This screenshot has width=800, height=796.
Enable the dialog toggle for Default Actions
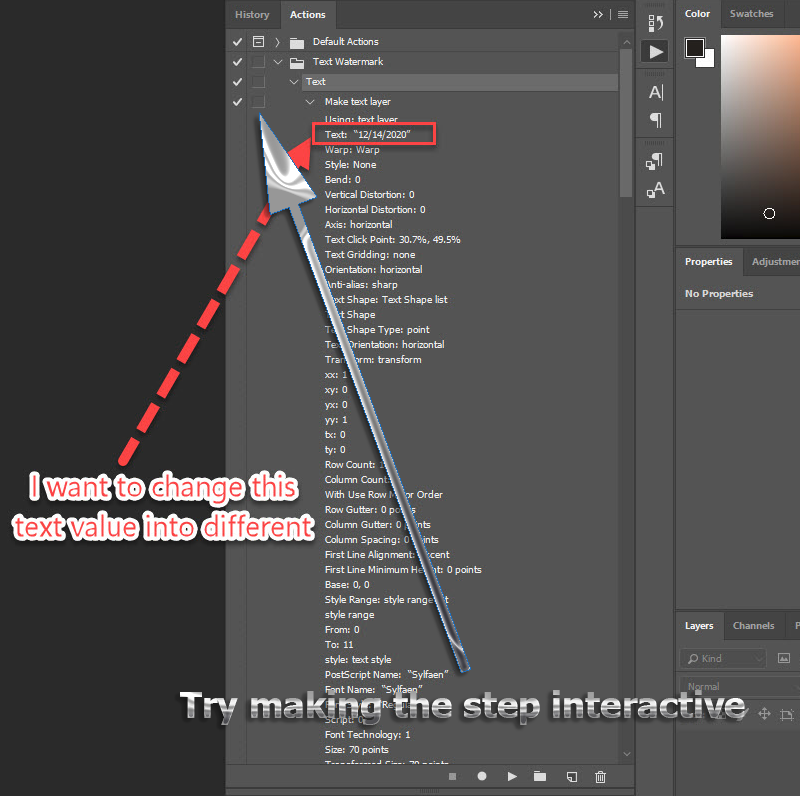tap(258, 41)
